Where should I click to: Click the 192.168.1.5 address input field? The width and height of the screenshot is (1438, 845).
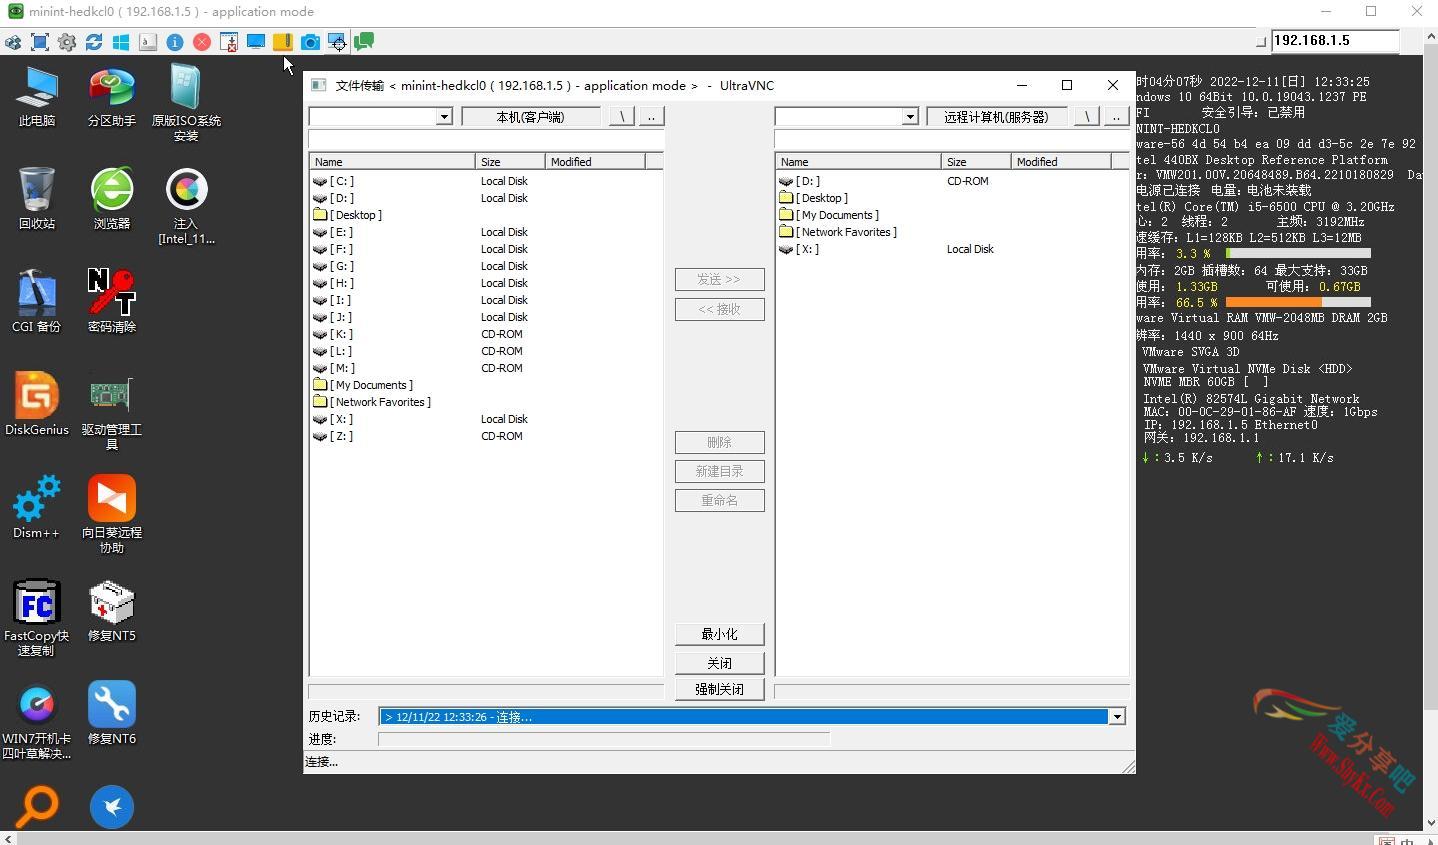point(1334,41)
